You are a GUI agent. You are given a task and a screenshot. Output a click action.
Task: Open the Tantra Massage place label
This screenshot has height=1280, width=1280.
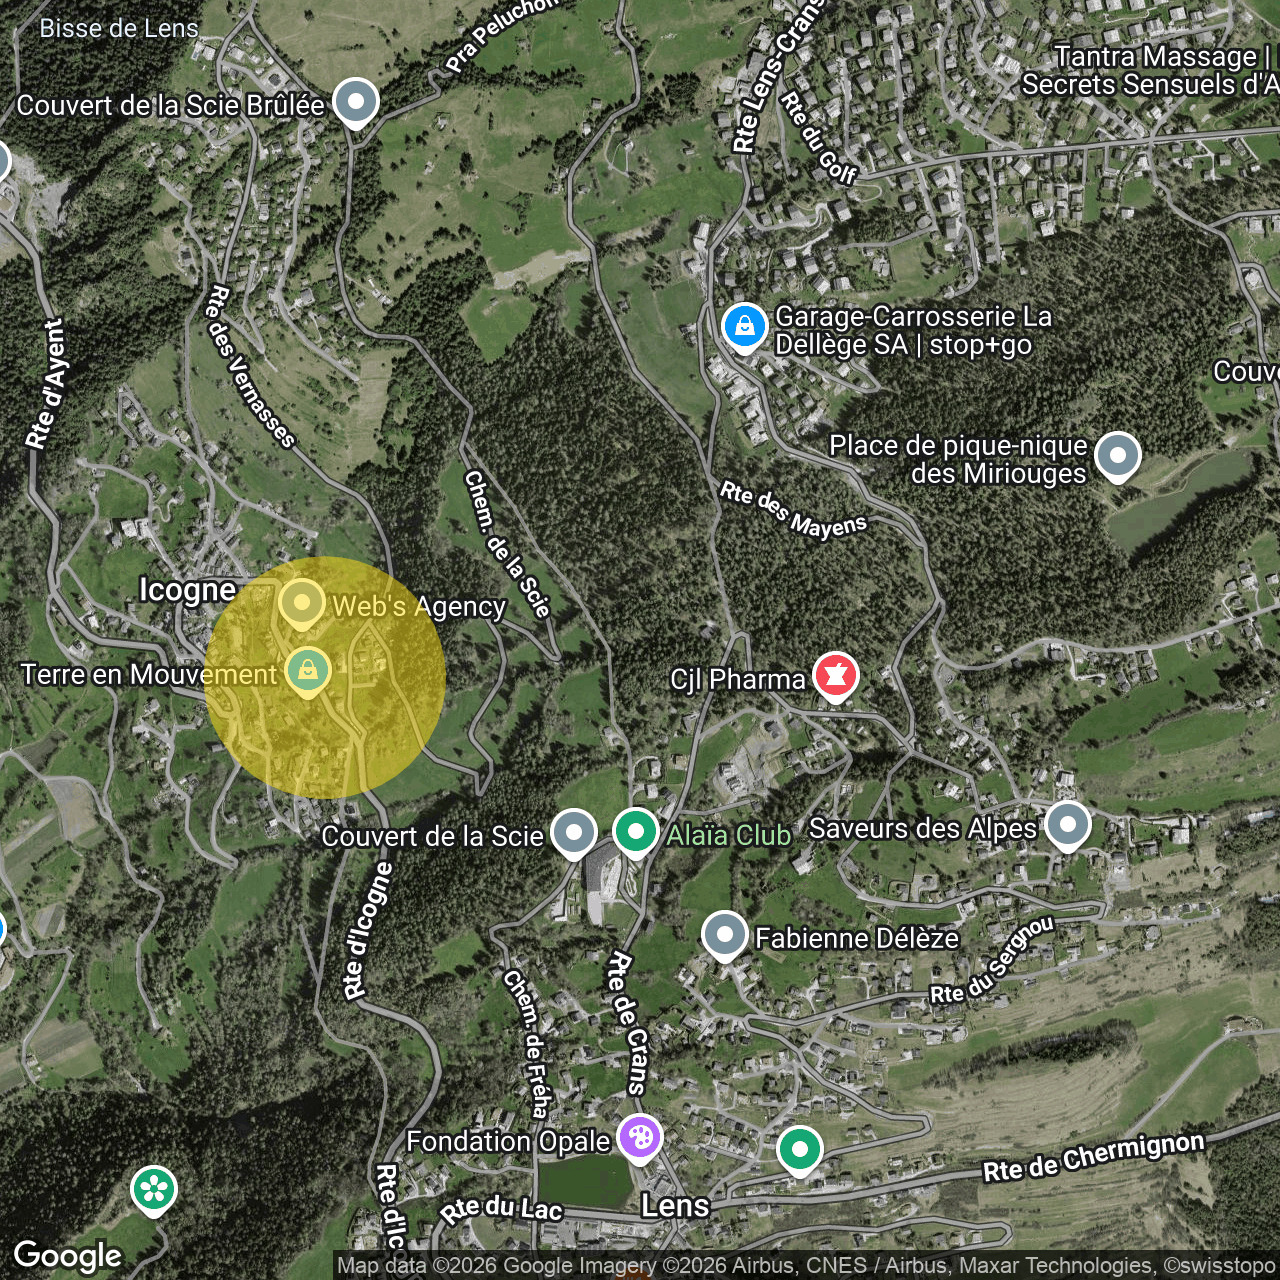tap(1150, 70)
